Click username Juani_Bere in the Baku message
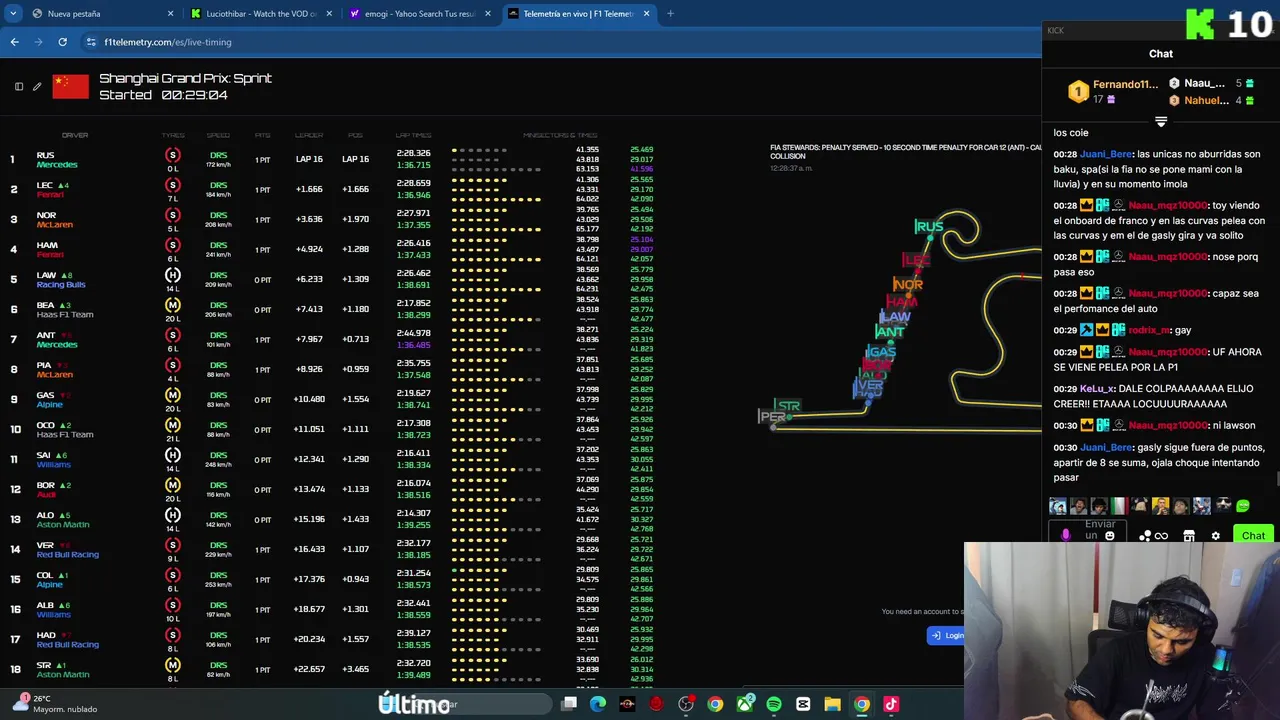The height and width of the screenshot is (720, 1280). [1106, 154]
